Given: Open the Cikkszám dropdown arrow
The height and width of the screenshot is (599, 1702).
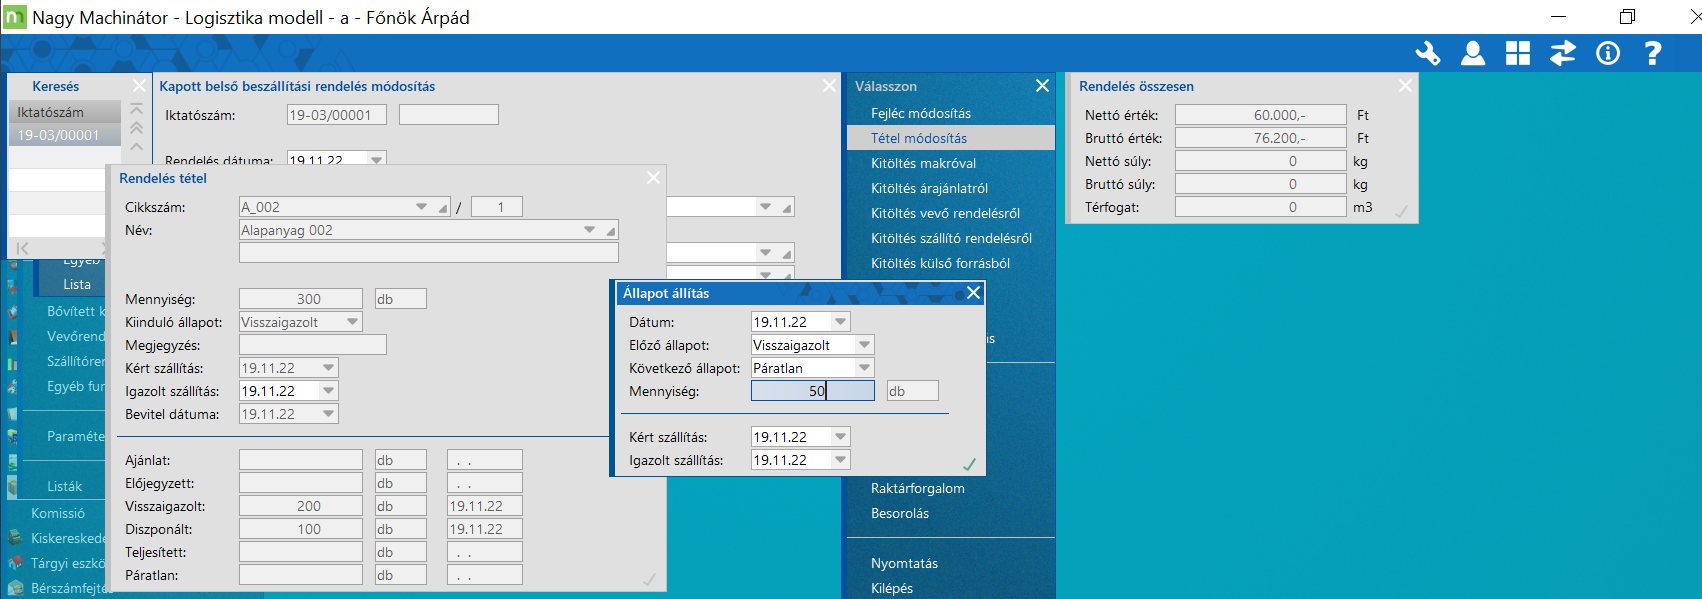Looking at the screenshot, I should coord(422,207).
